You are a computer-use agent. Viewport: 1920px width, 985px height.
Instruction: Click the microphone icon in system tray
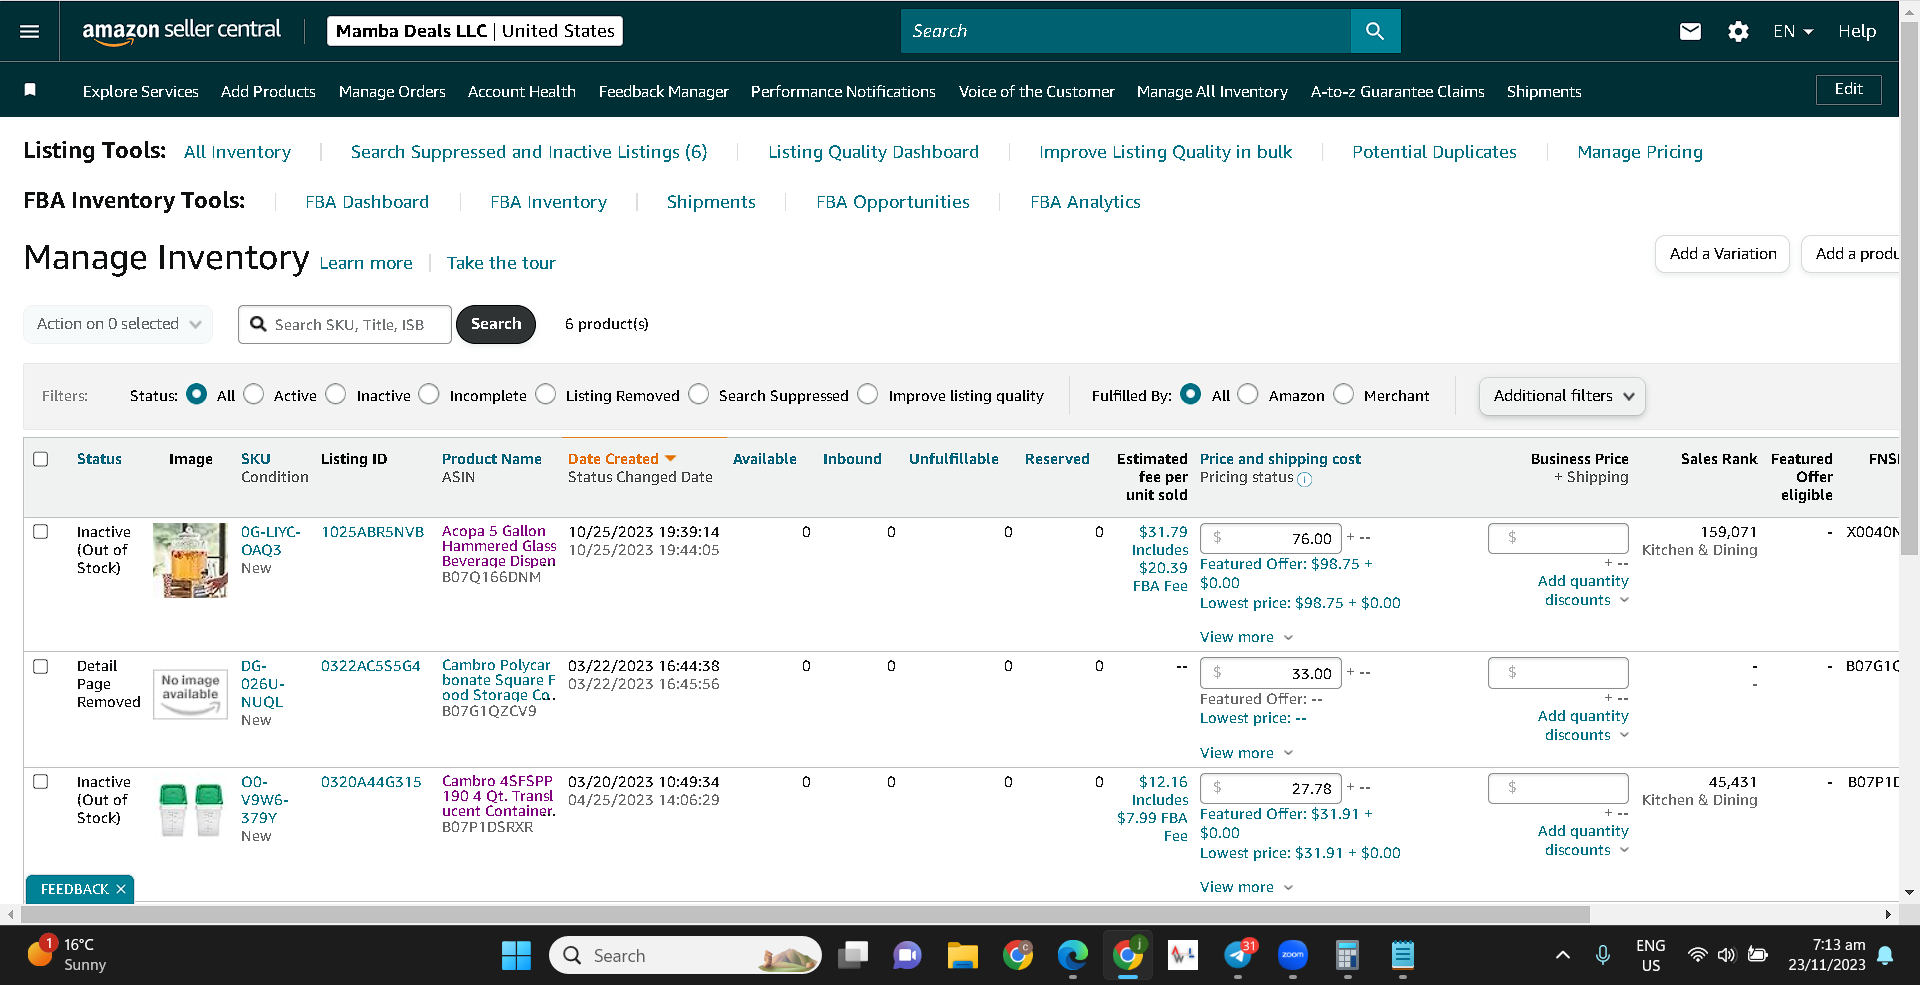coord(1603,955)
